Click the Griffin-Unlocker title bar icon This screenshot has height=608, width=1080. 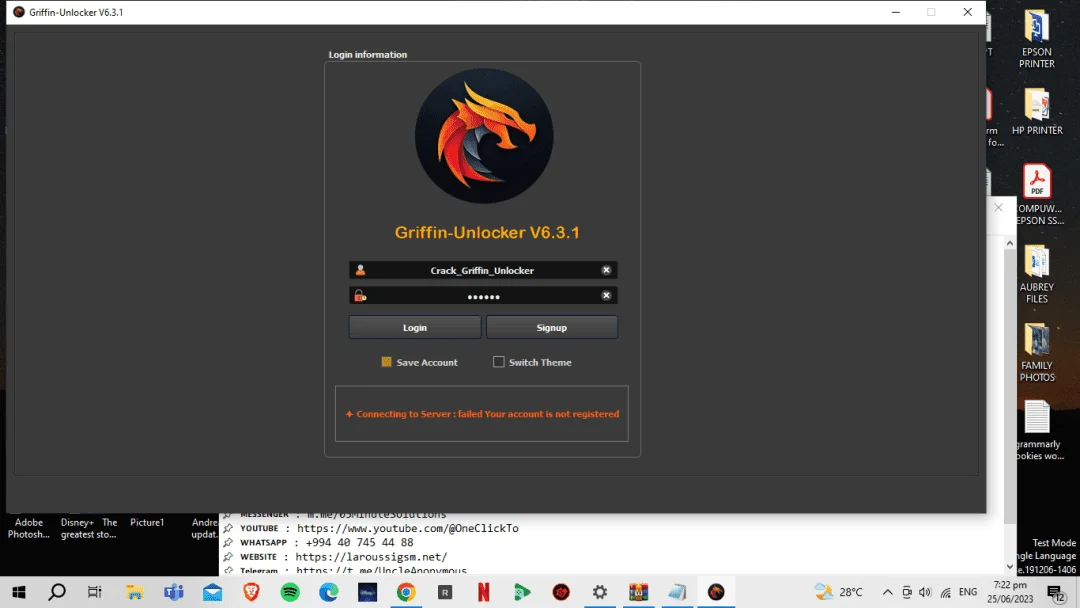[19, 12]
